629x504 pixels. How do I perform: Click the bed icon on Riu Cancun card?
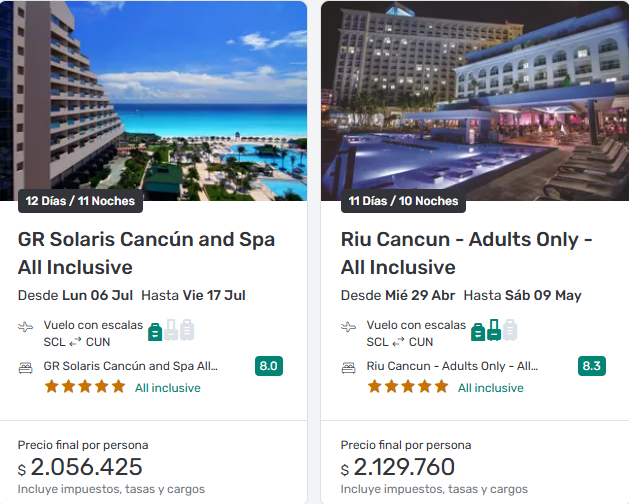tap(349, 367)
